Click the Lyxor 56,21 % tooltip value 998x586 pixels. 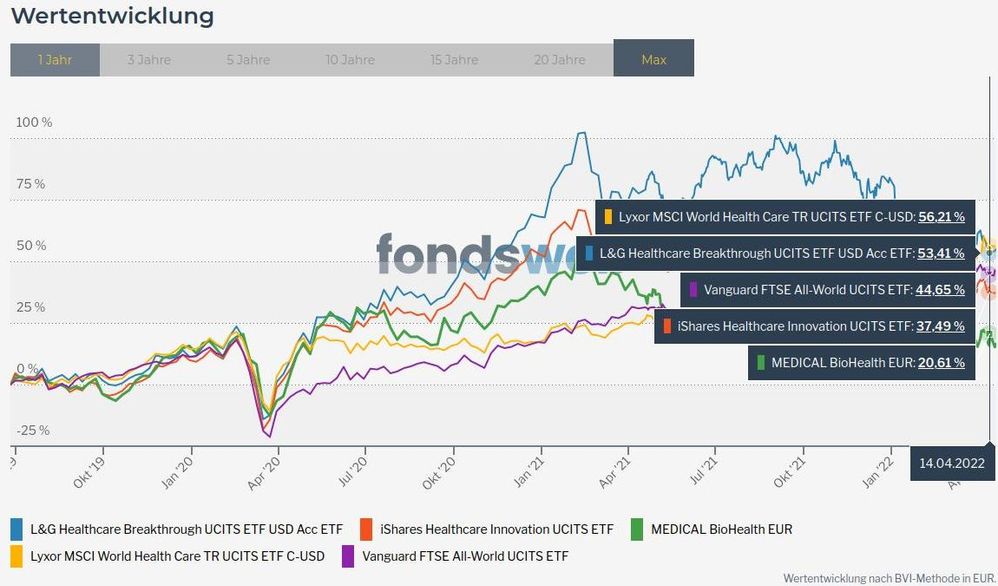[941, 216]
